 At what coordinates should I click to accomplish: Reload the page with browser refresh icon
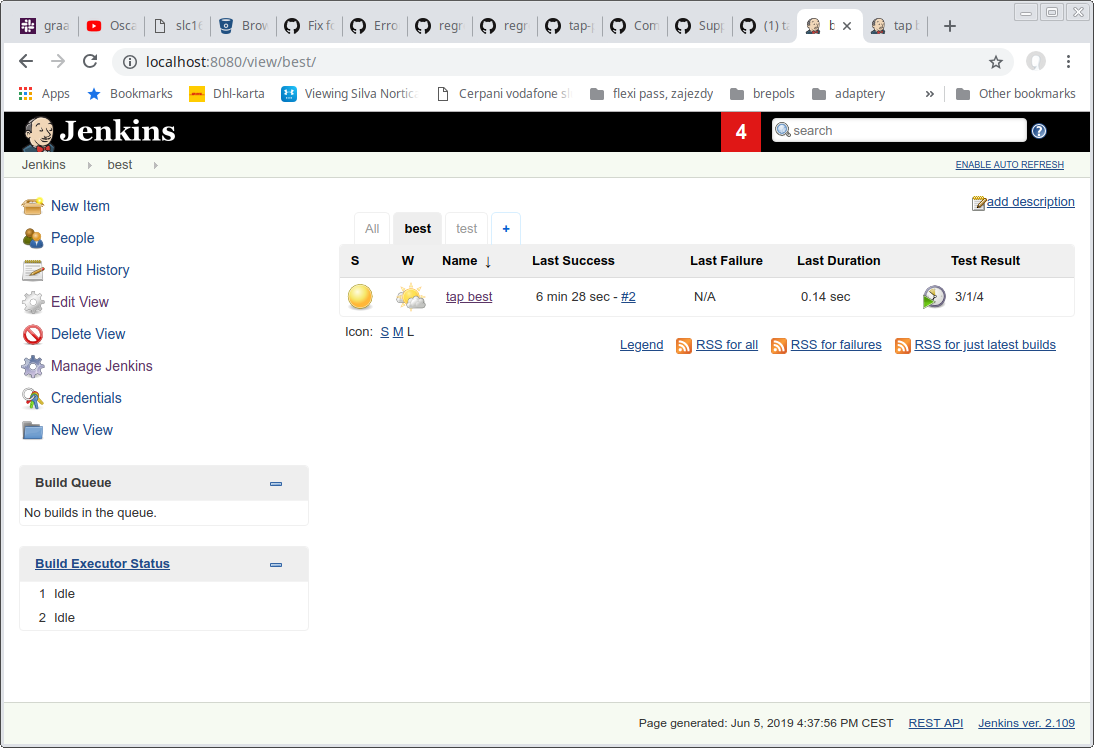coord(90,61)
